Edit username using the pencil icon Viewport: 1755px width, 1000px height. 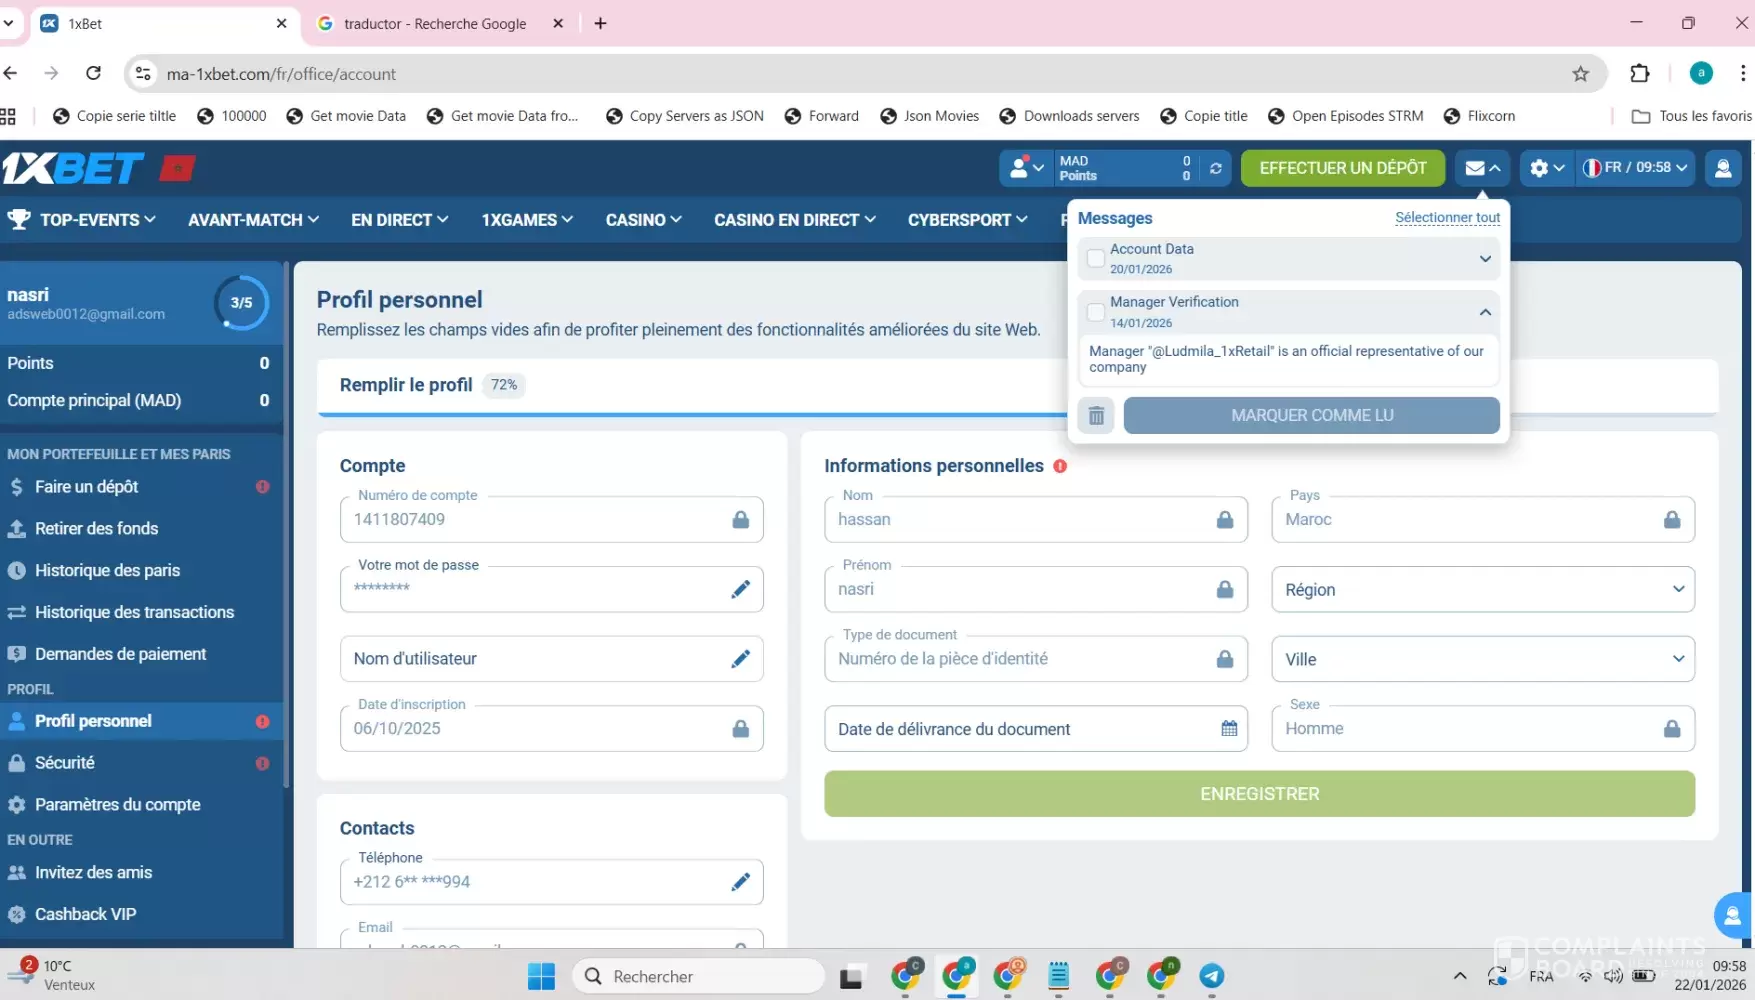coord(740,659)
